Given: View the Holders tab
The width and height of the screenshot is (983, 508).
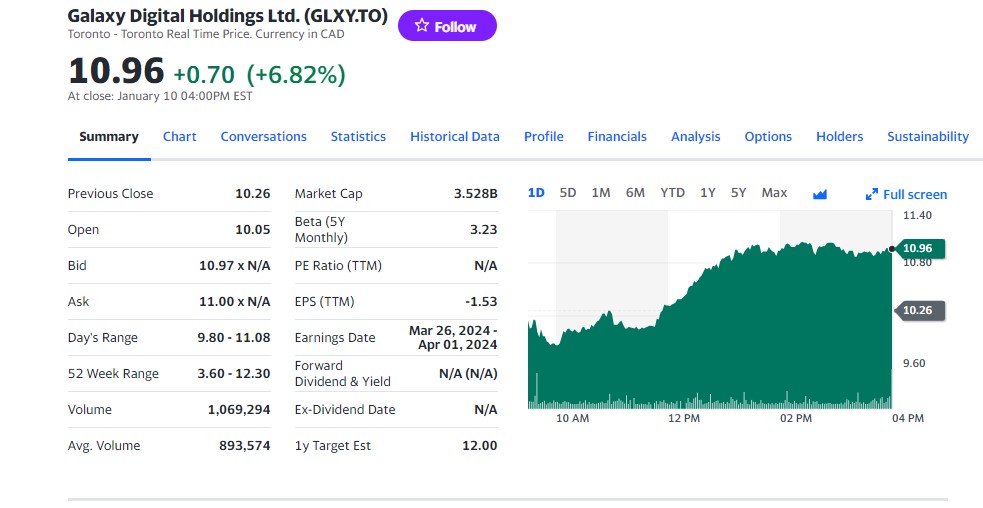Looking at the screenshot, I should click(839, 137).
